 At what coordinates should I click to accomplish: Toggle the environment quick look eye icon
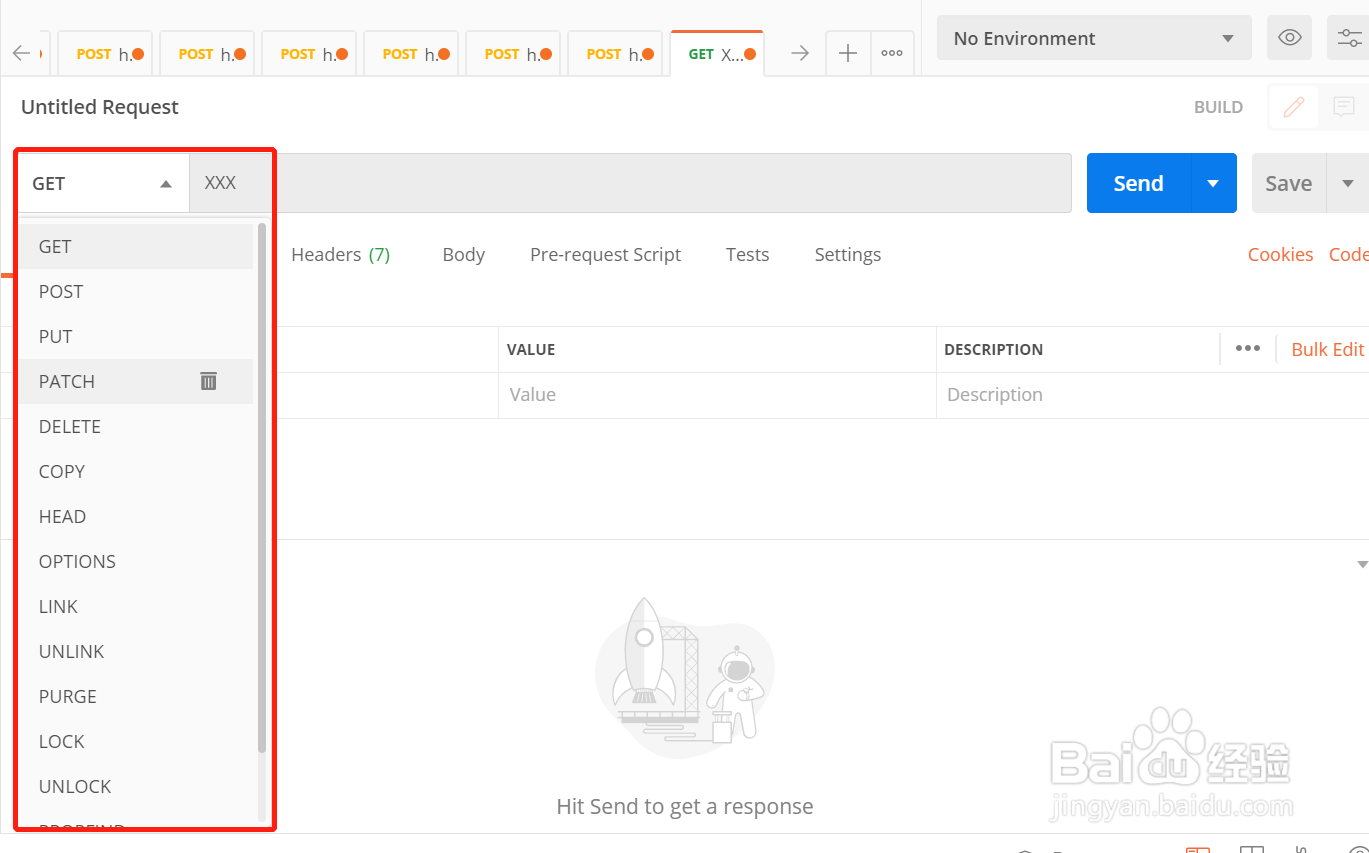(x=1290, y=39)
